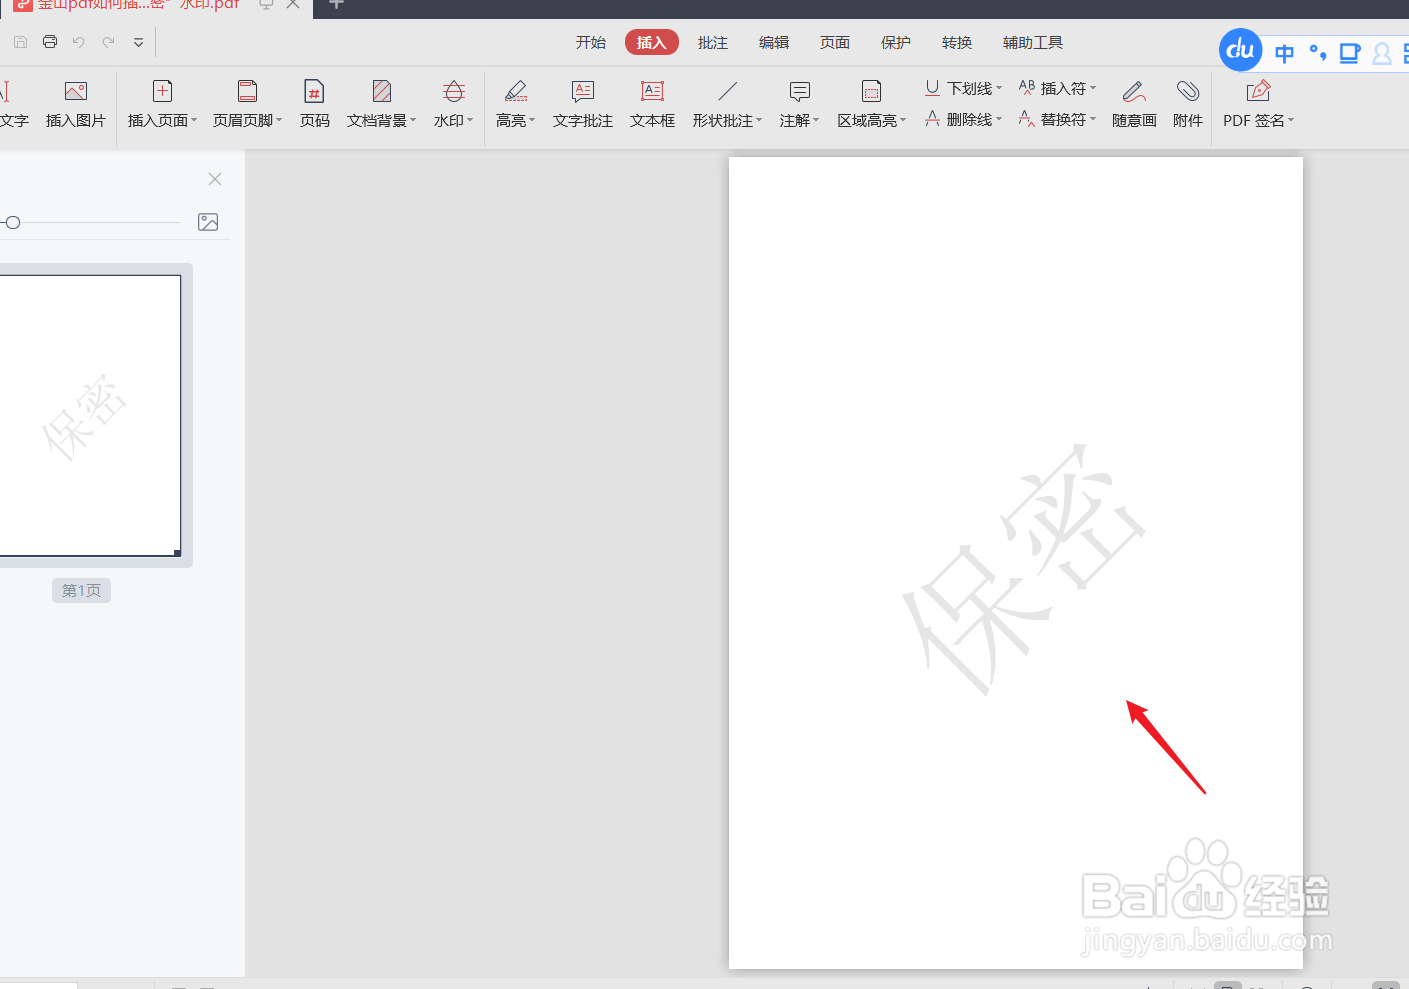The width and height of the screenshot is (1409, 989).
Task: Click the 第1页 page label
Action: (x=81, y=591)
